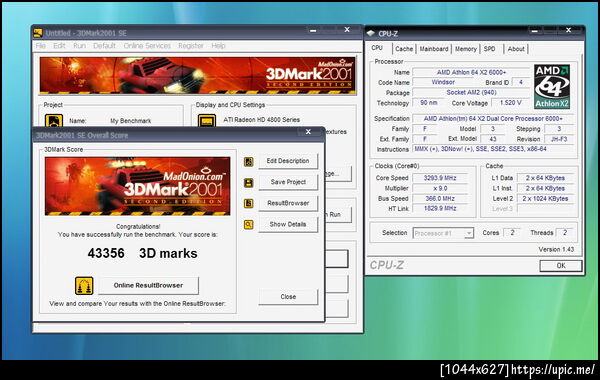Click the floppy disk Save Project icon

pyautogui.click(x=248, y=183)
